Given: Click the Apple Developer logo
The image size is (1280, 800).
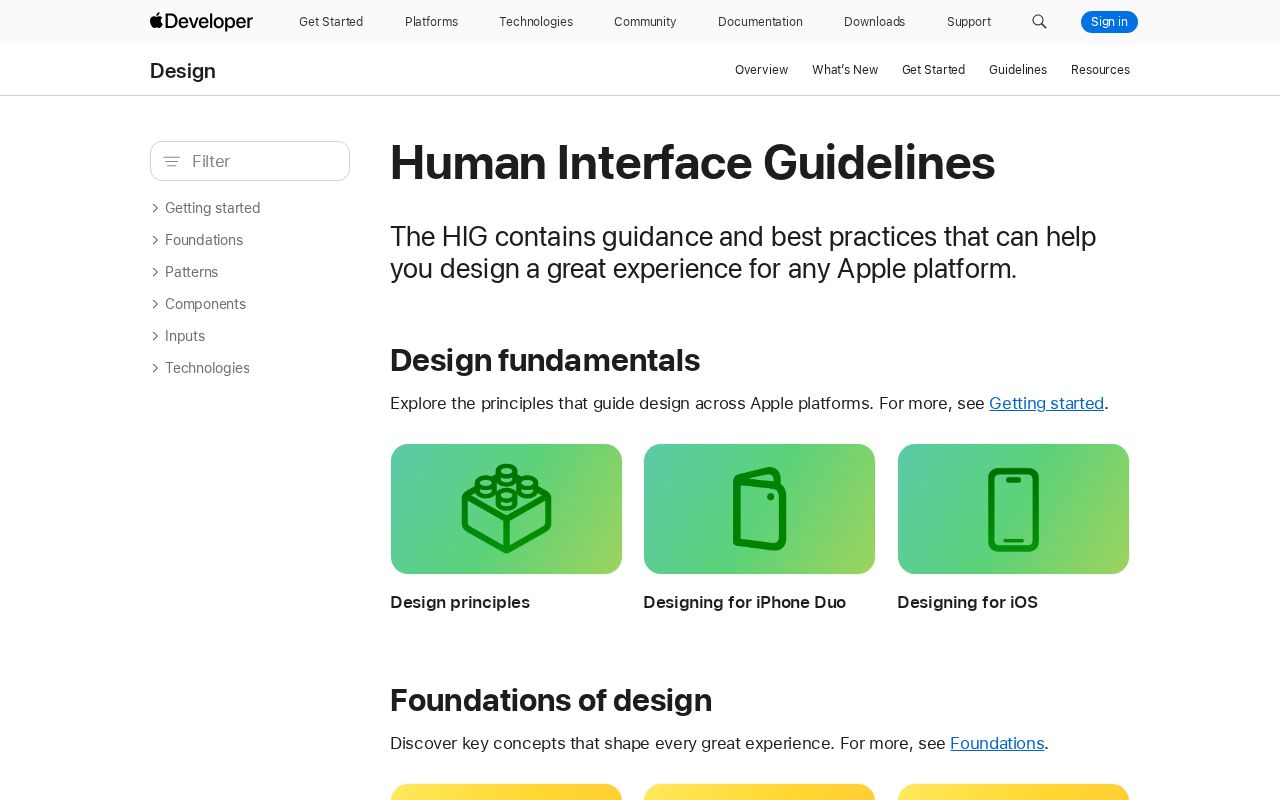Looking at the screenshot, I should point(201,22).
